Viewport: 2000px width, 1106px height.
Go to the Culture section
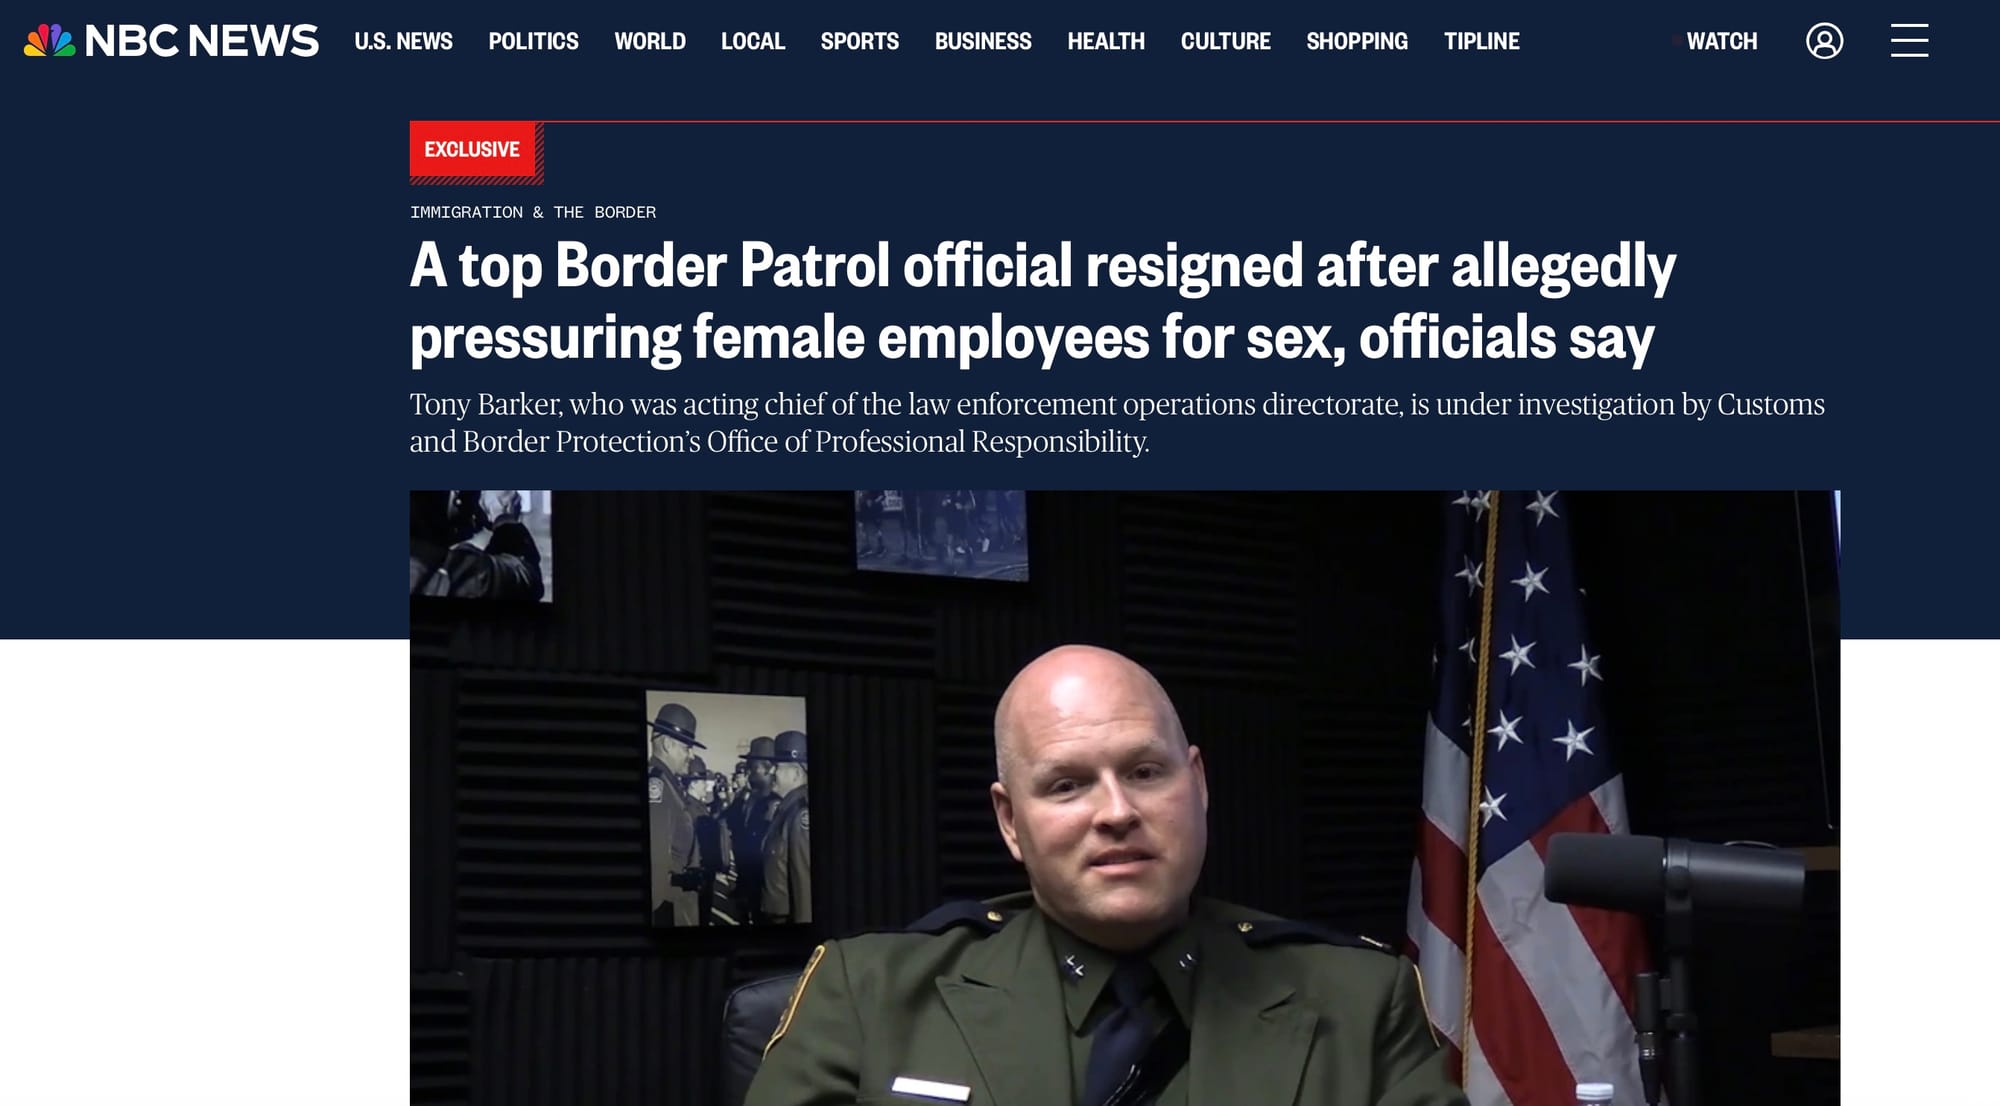(x=1225, y=41)
